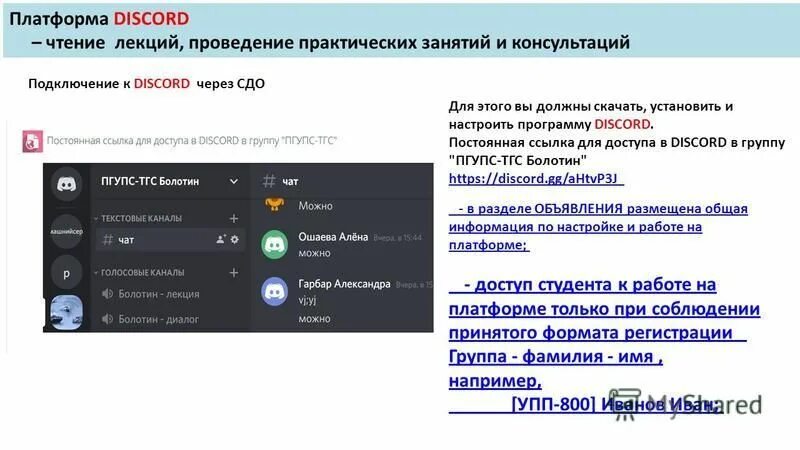The image size is (800, 450).
Task: Open Ошаева Алёна green avatar
Action: tap(274, 244)
